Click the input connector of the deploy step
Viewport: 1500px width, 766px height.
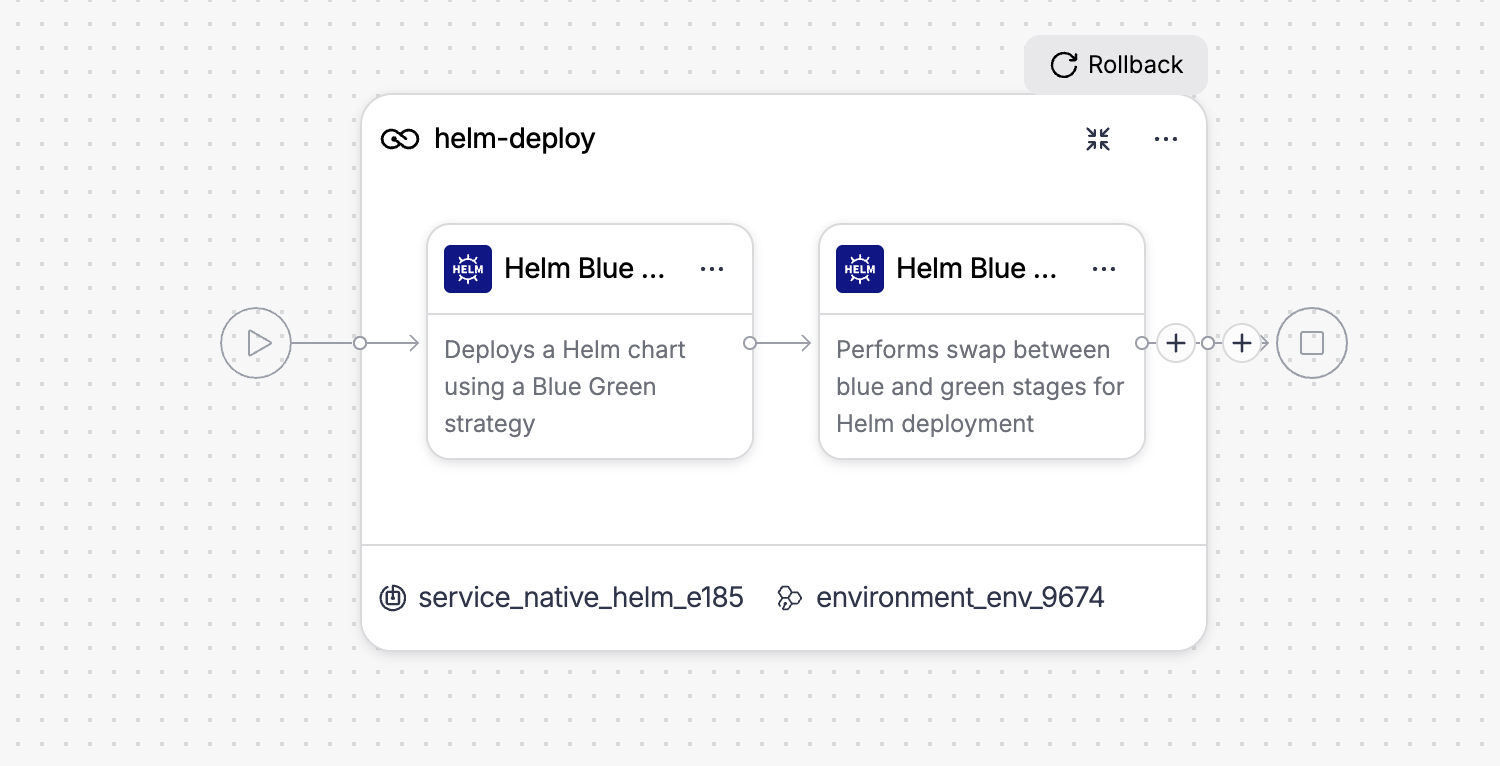pos(360,343)
